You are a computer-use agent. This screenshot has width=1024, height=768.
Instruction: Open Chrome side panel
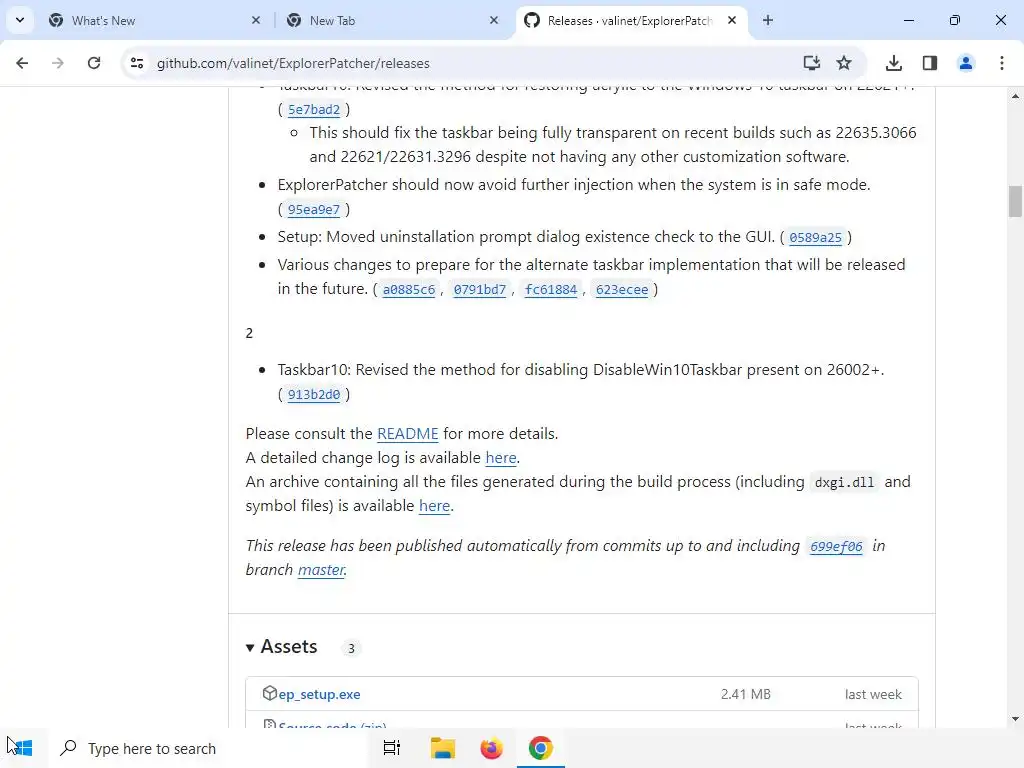(x=930, y=63)
